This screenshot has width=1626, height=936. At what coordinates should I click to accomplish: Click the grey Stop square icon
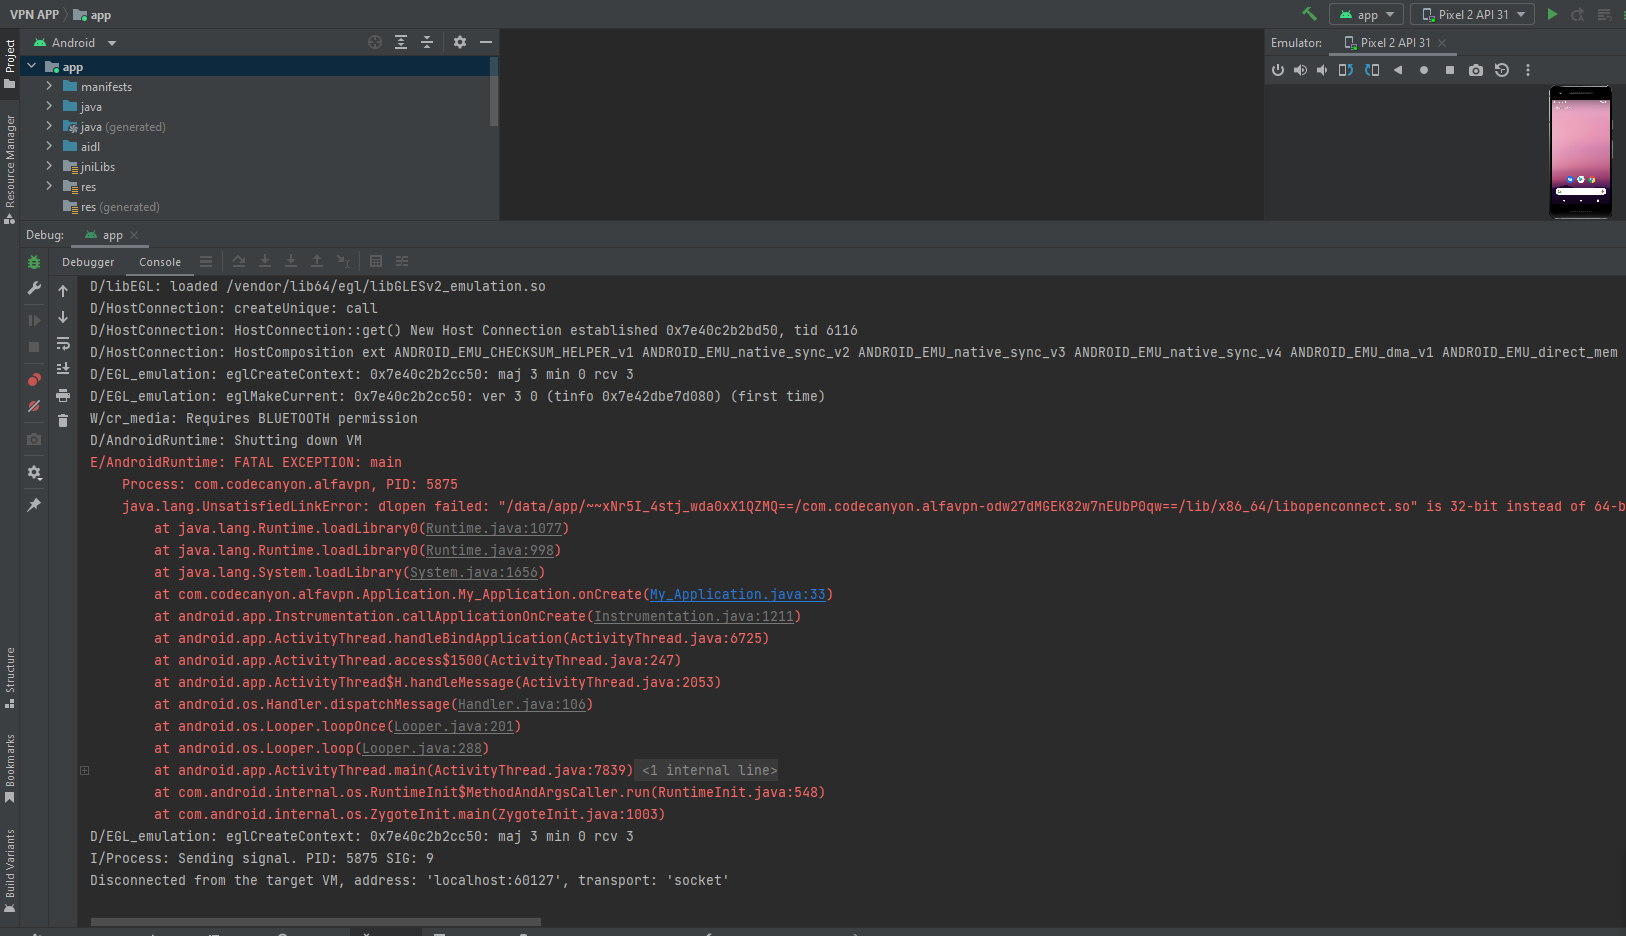(x=34, y=346)
